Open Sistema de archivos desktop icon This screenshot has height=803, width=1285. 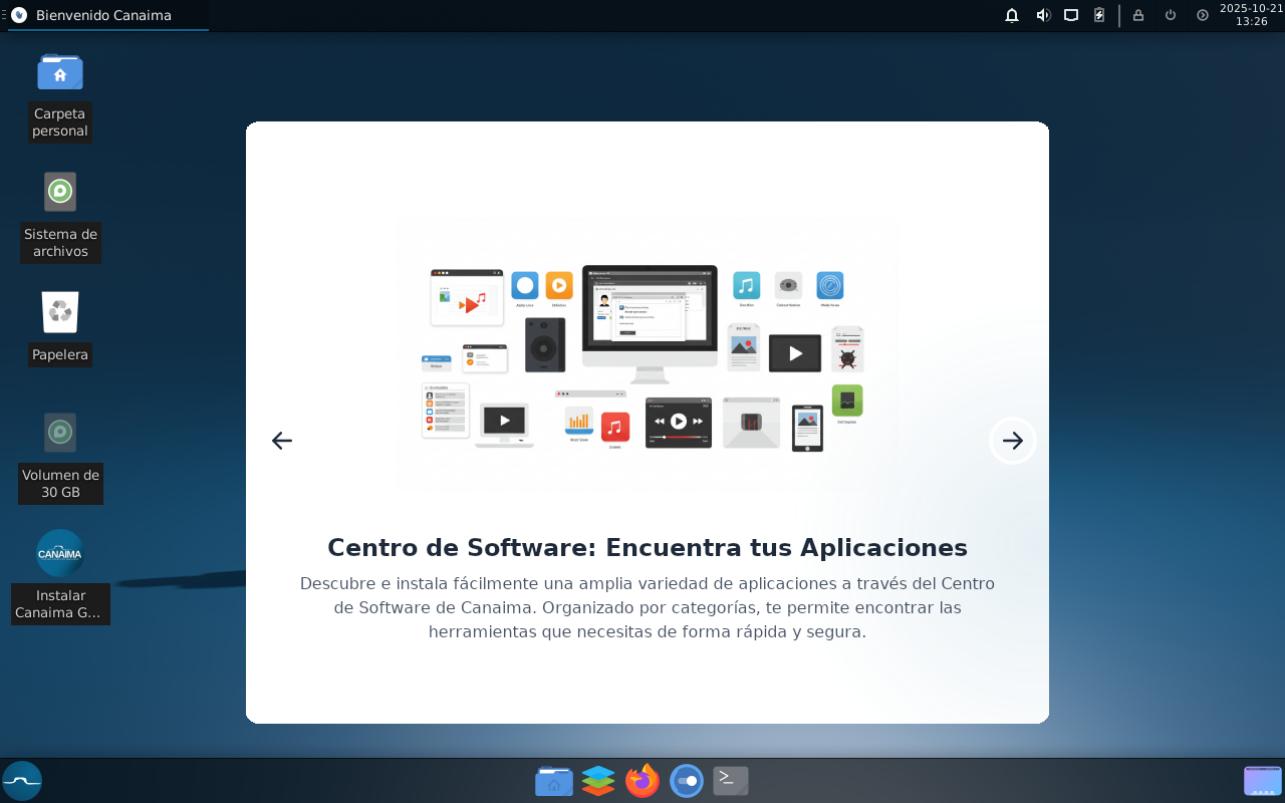(60, 192)
